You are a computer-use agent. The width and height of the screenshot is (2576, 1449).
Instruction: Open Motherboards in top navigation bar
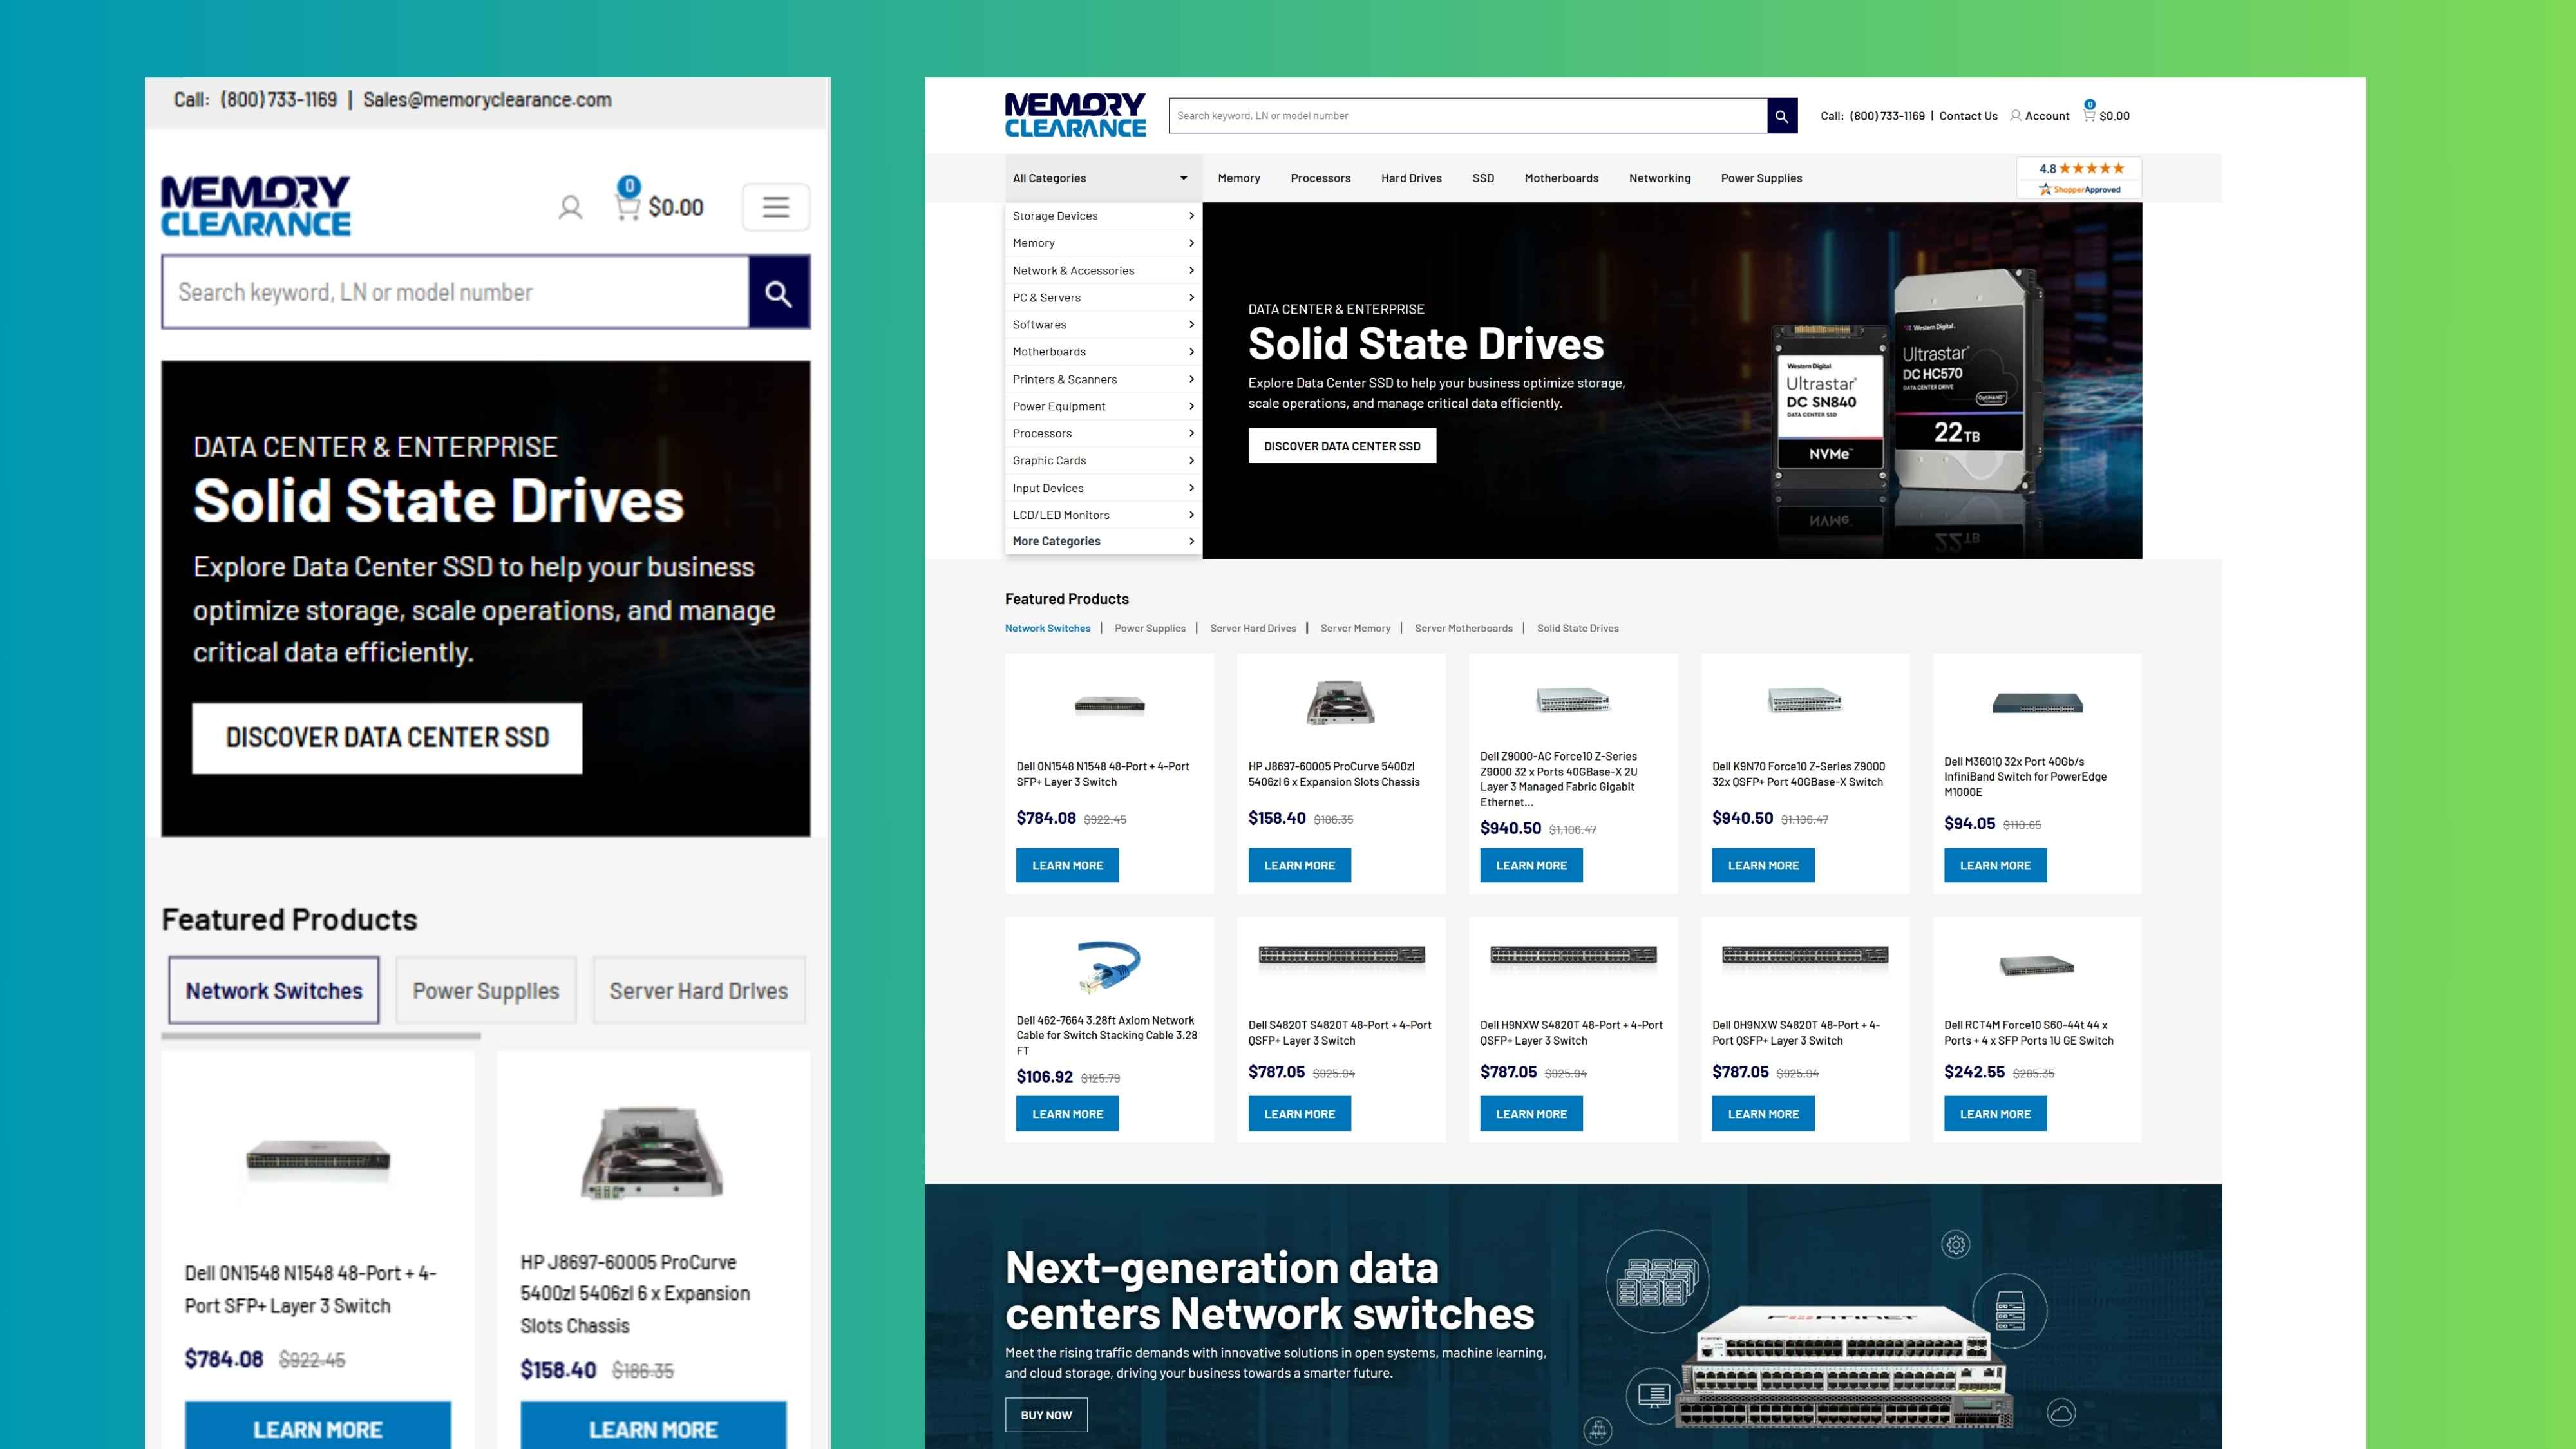[1561, 178]
